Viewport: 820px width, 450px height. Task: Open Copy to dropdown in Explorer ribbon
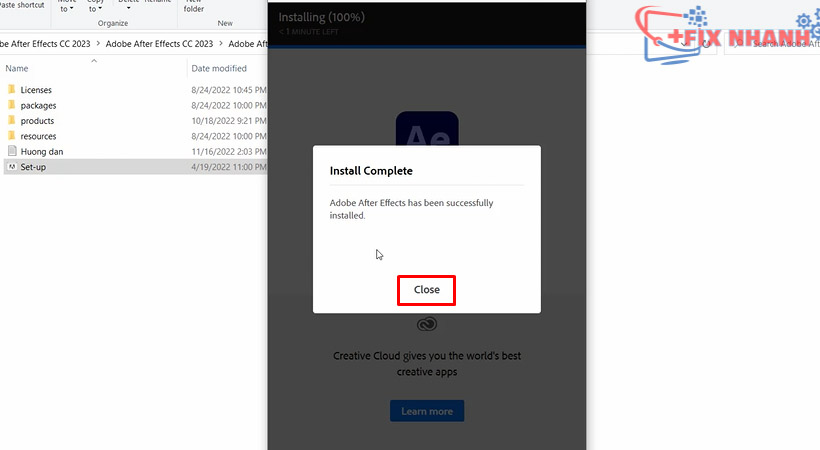[x=95, y=6]
